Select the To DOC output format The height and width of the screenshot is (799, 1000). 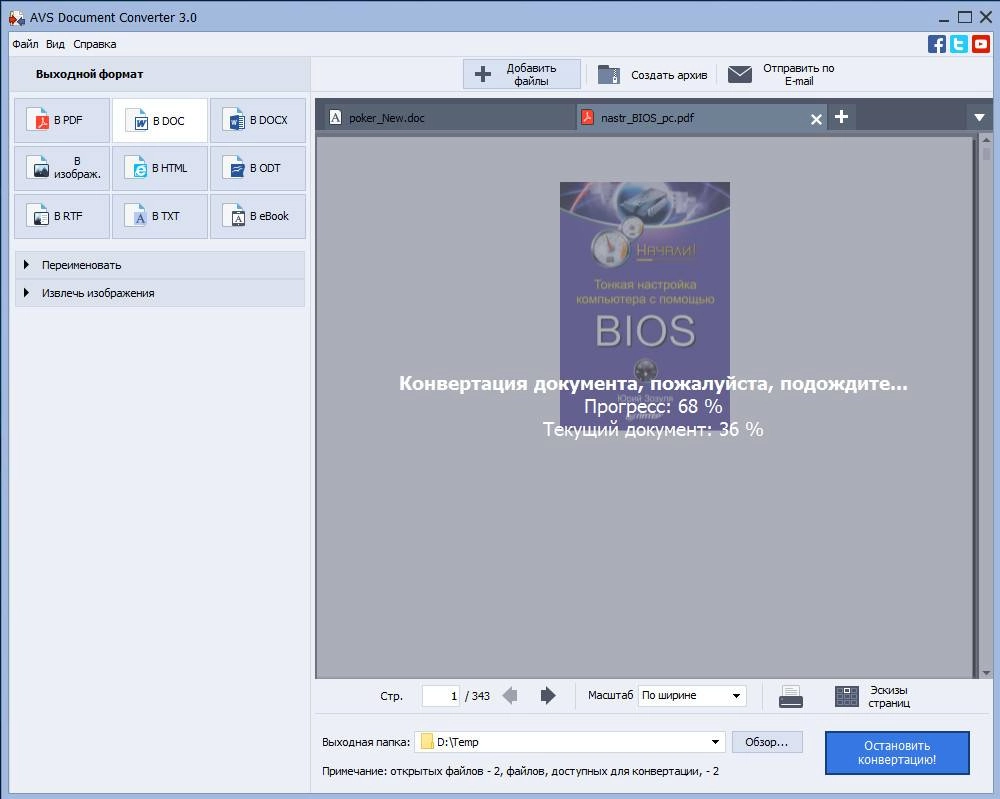pyautogui.click(x=160, y=120)
